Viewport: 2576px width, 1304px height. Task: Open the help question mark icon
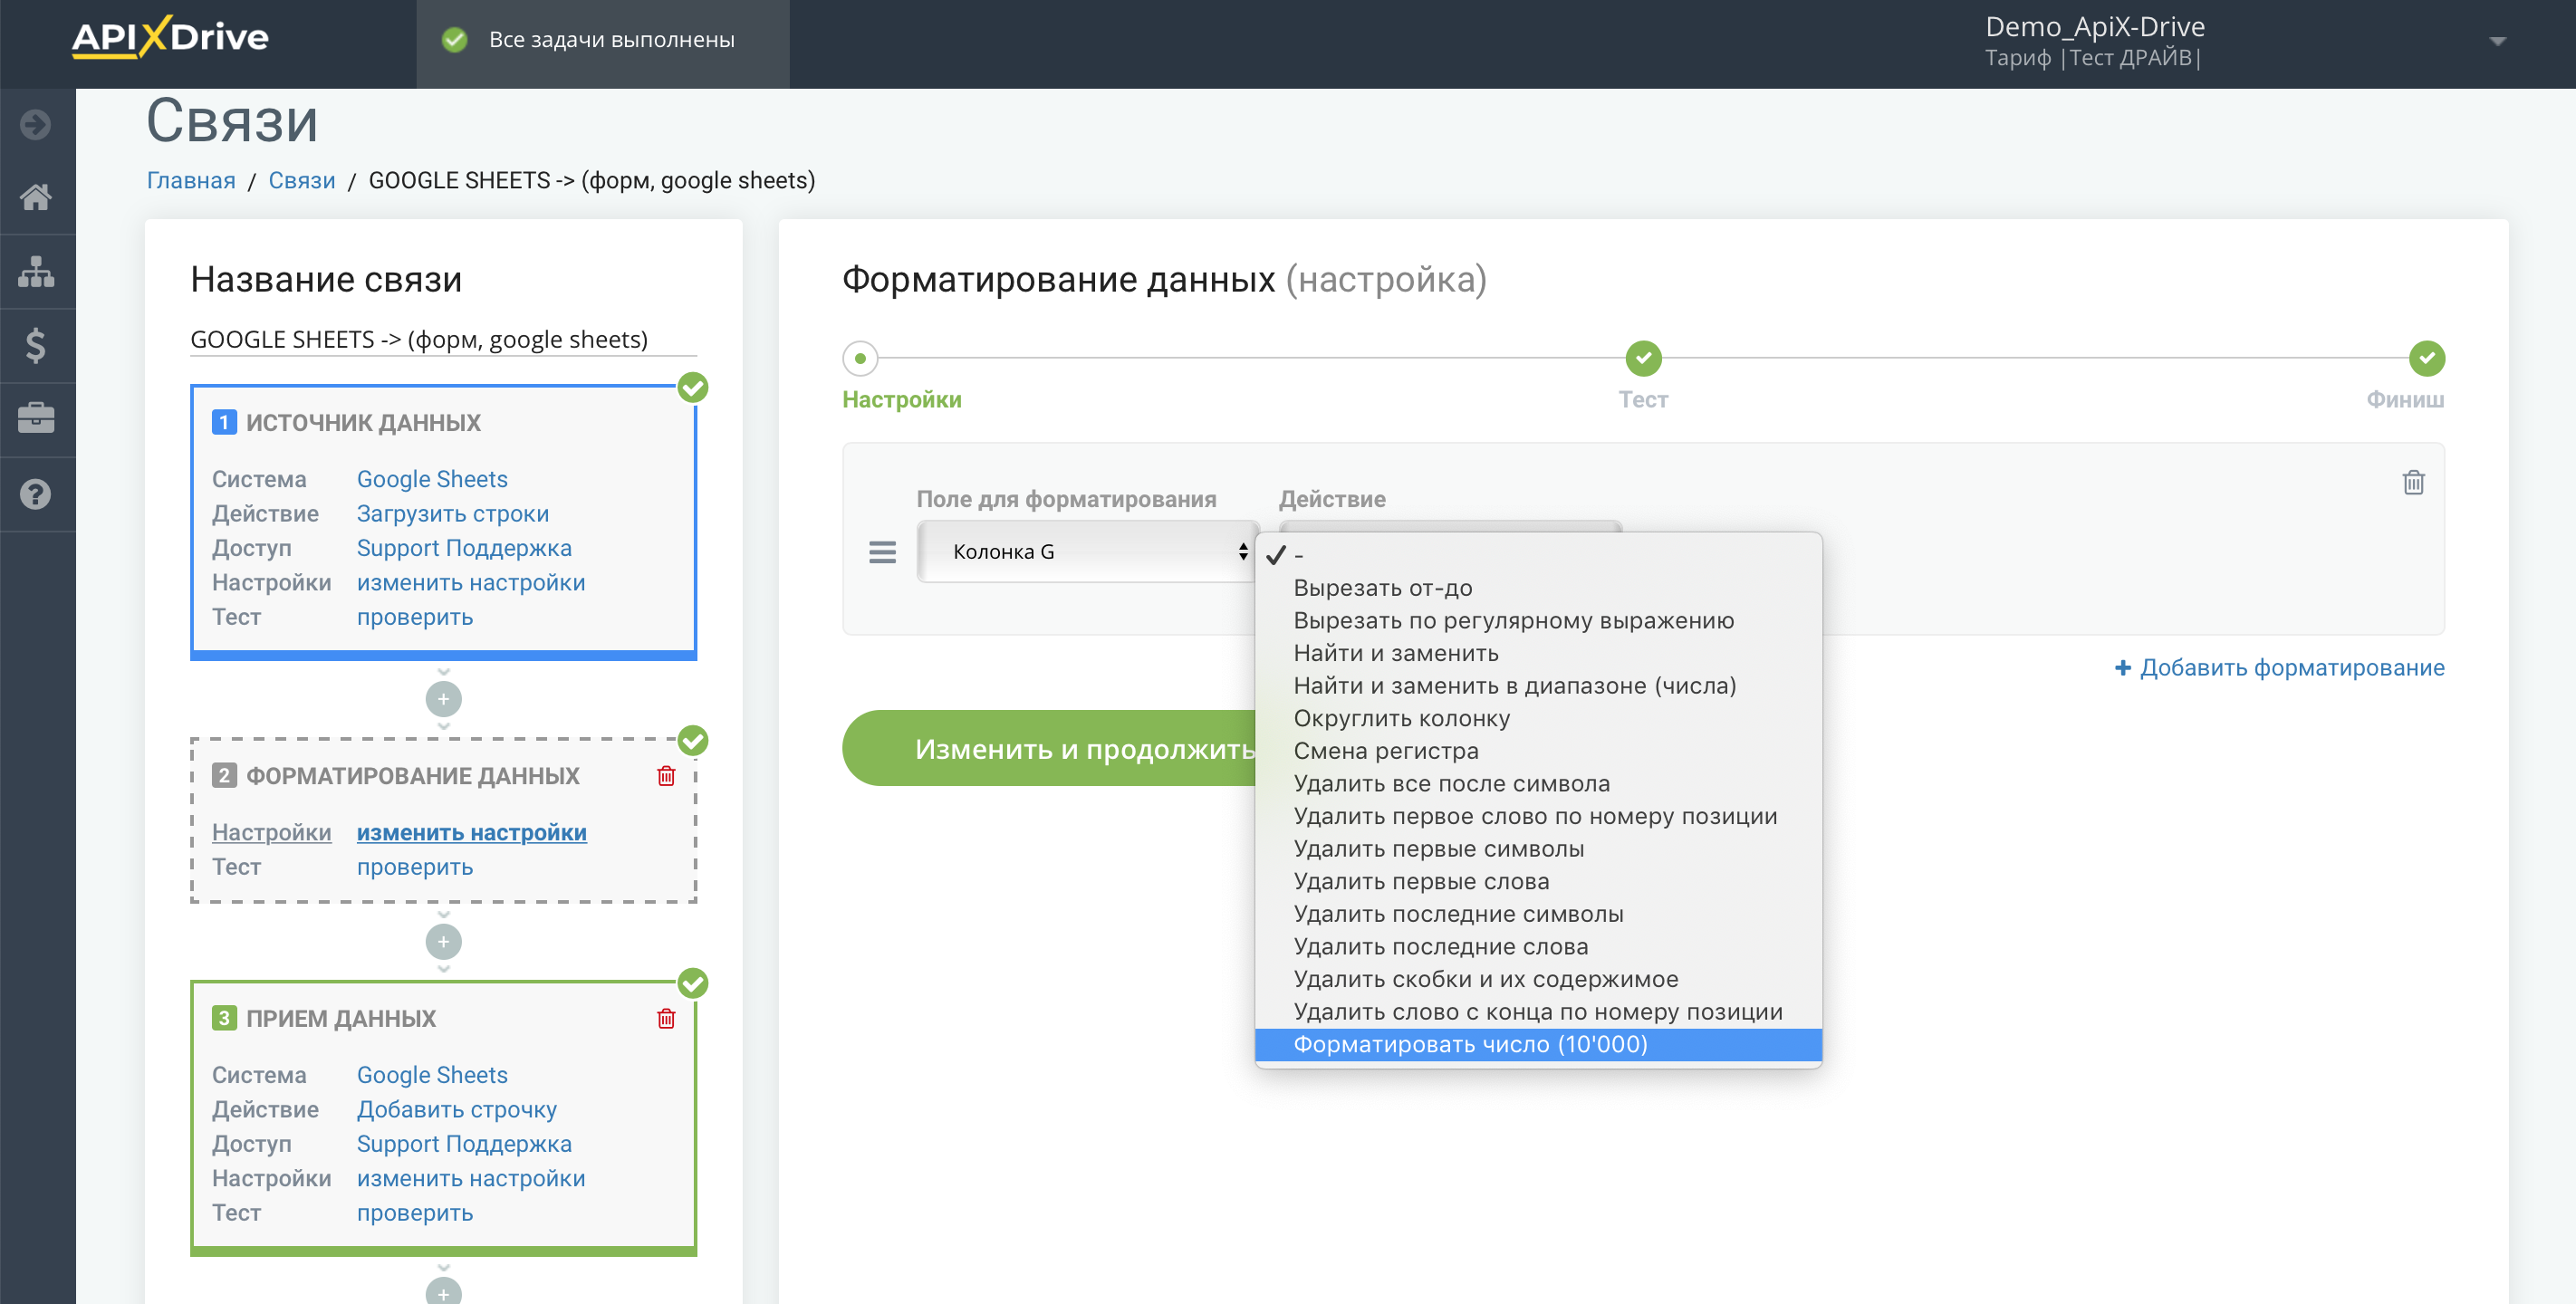36,494
